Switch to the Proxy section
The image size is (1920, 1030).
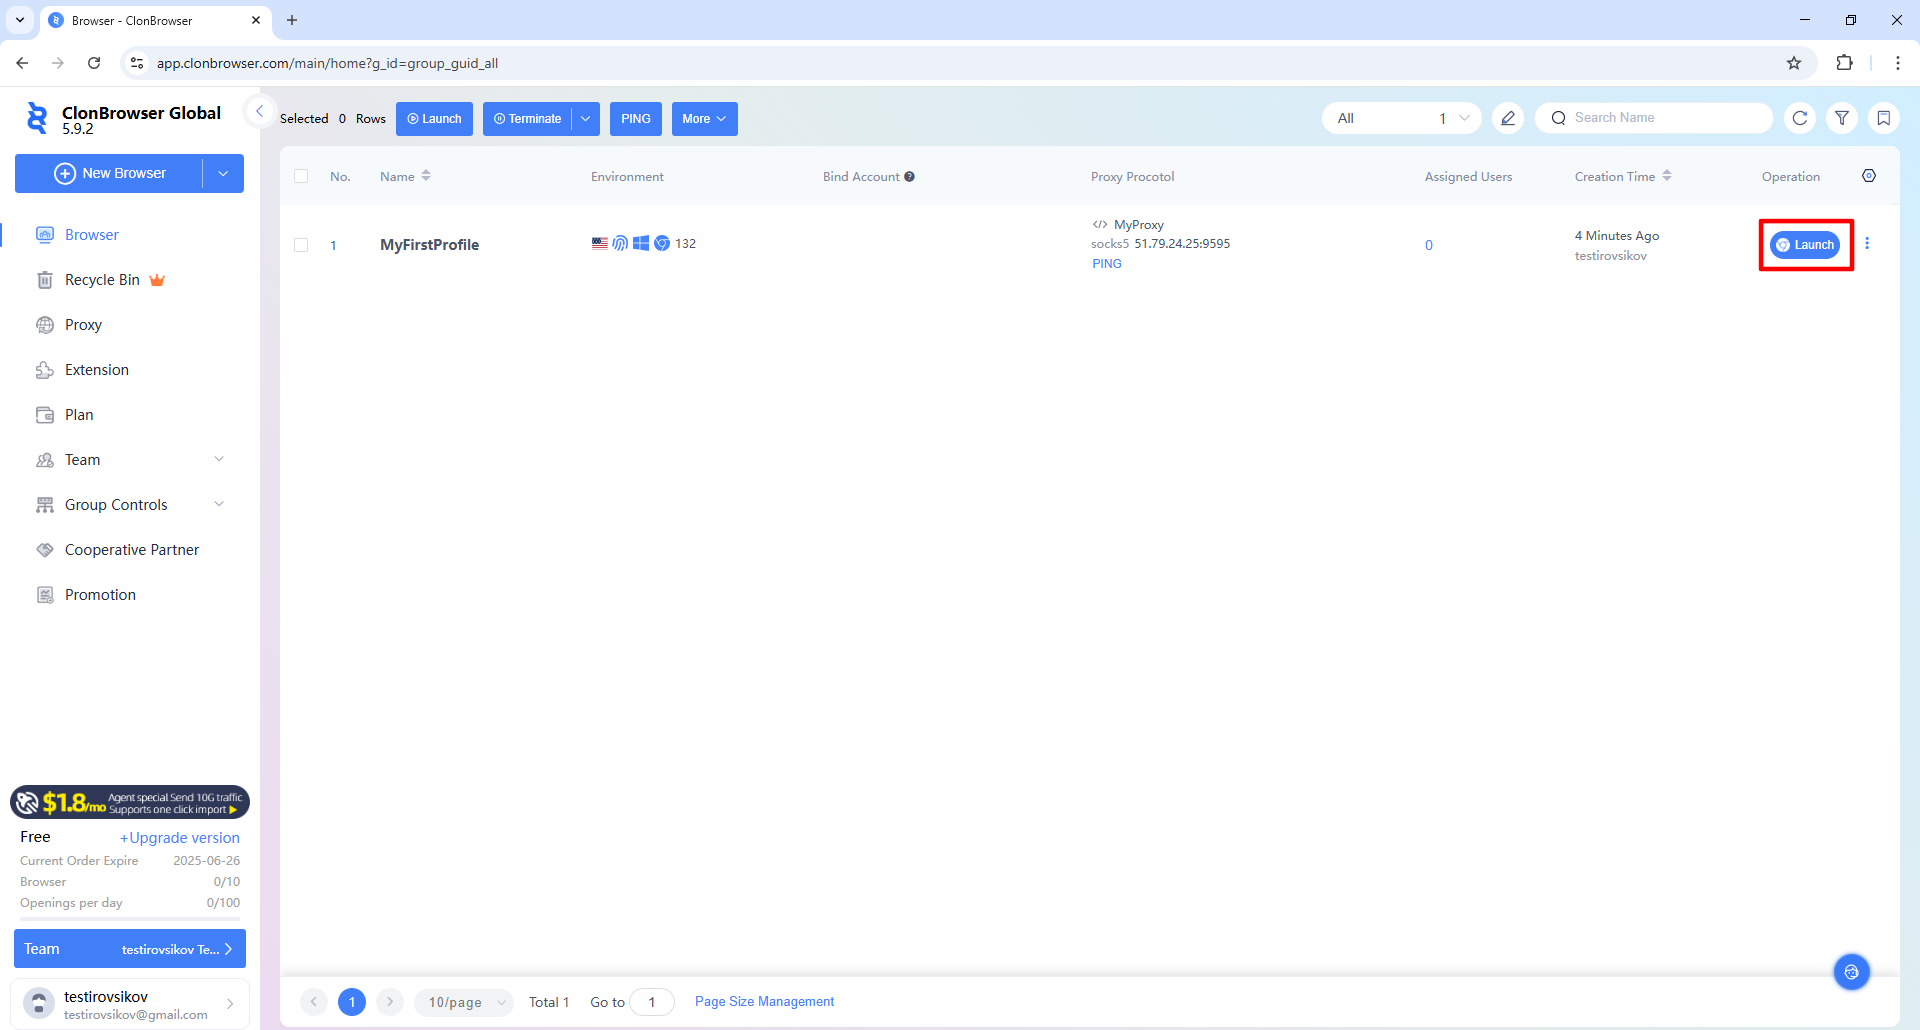point(83,324)
